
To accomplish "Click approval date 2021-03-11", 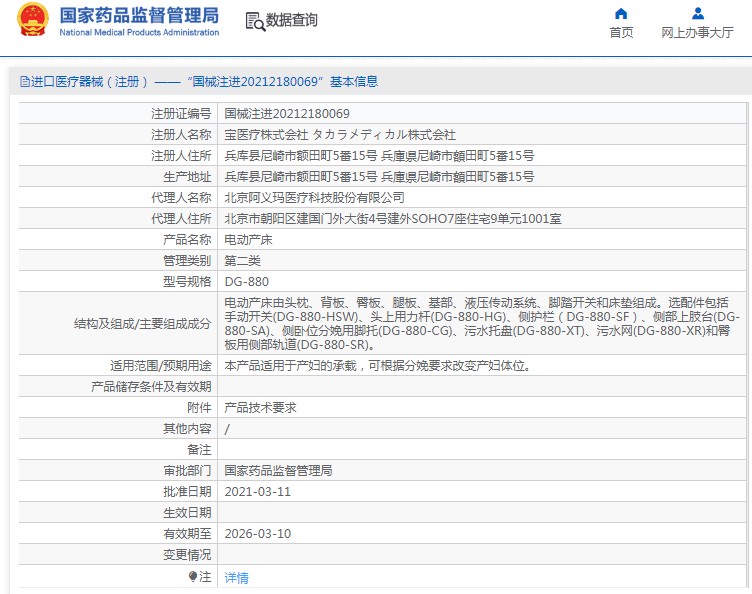I will click(x=258, y=492).
